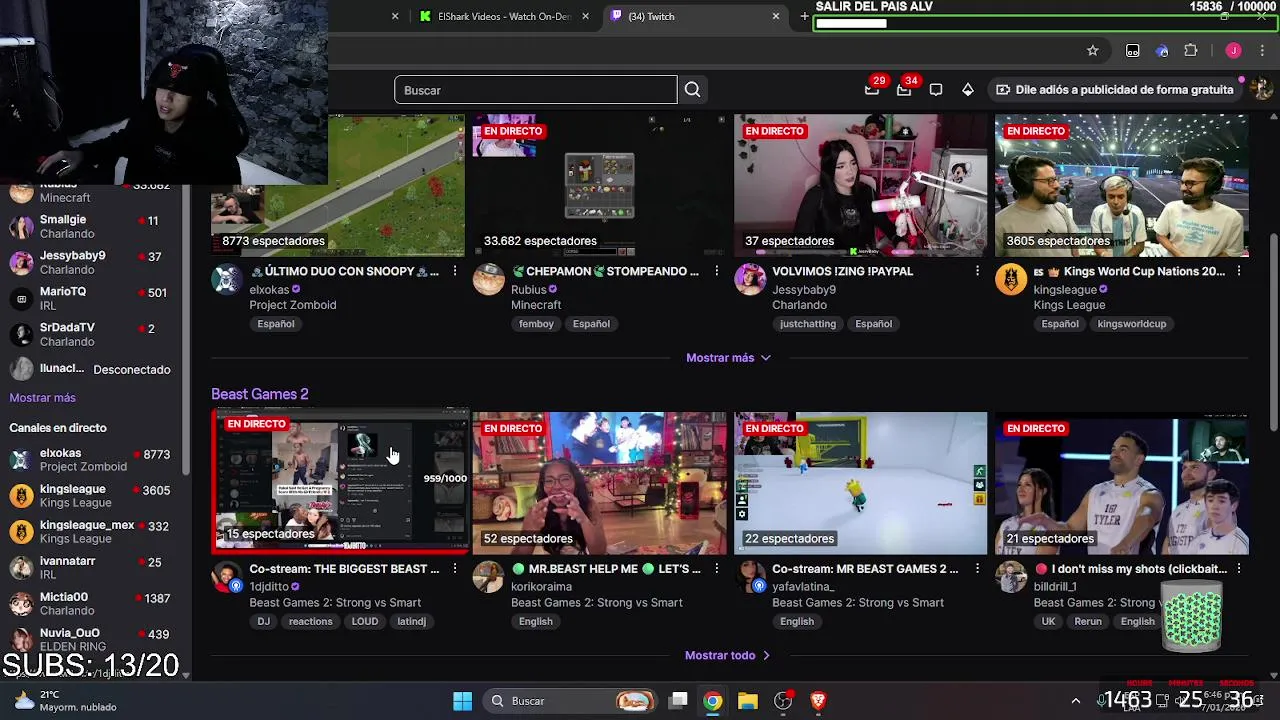Viewport: 1280px width, 720px height.
Task: Click Windows taskbar Buscar search box
Action: coord(570,701)
